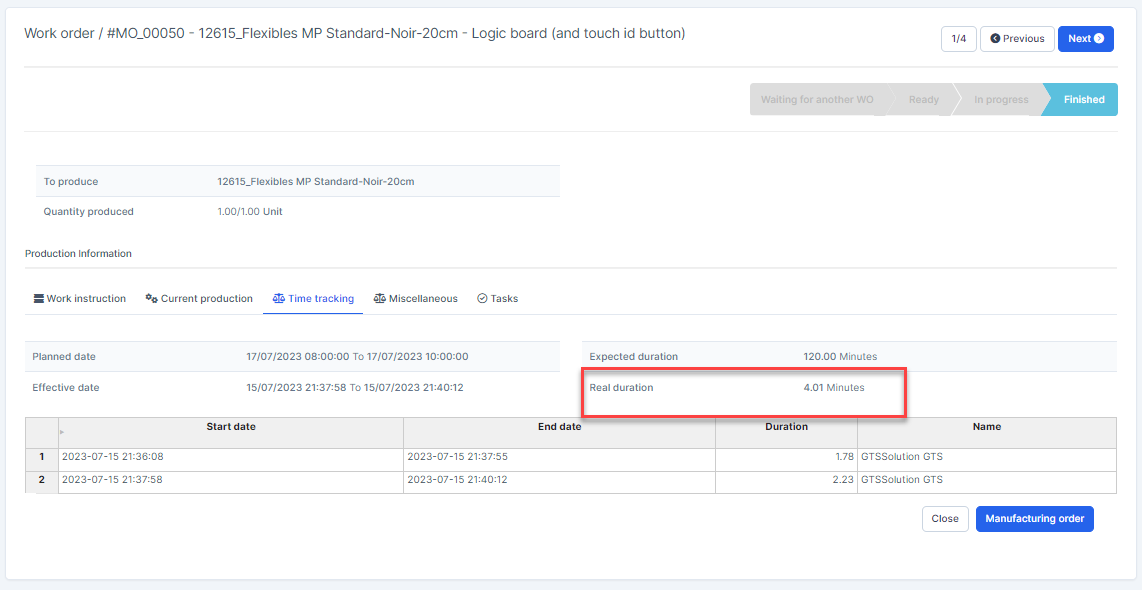
Task: Click the scale icon beside Miscellaneous
Action: (380, 299)
